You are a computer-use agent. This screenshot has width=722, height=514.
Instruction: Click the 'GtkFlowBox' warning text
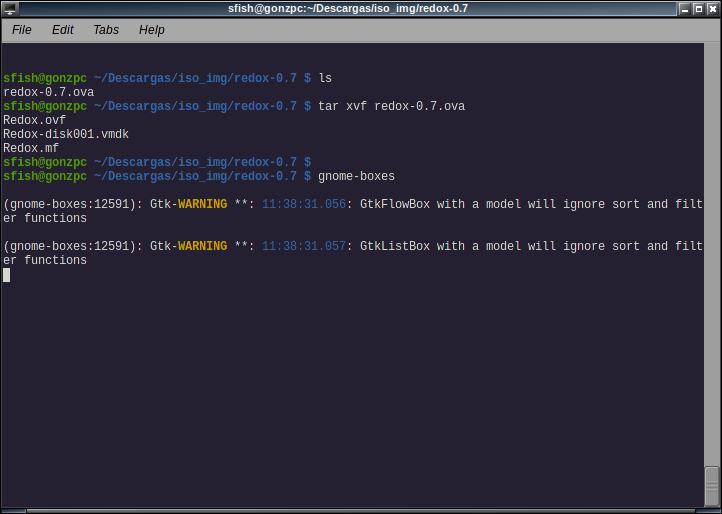[395, 204]
